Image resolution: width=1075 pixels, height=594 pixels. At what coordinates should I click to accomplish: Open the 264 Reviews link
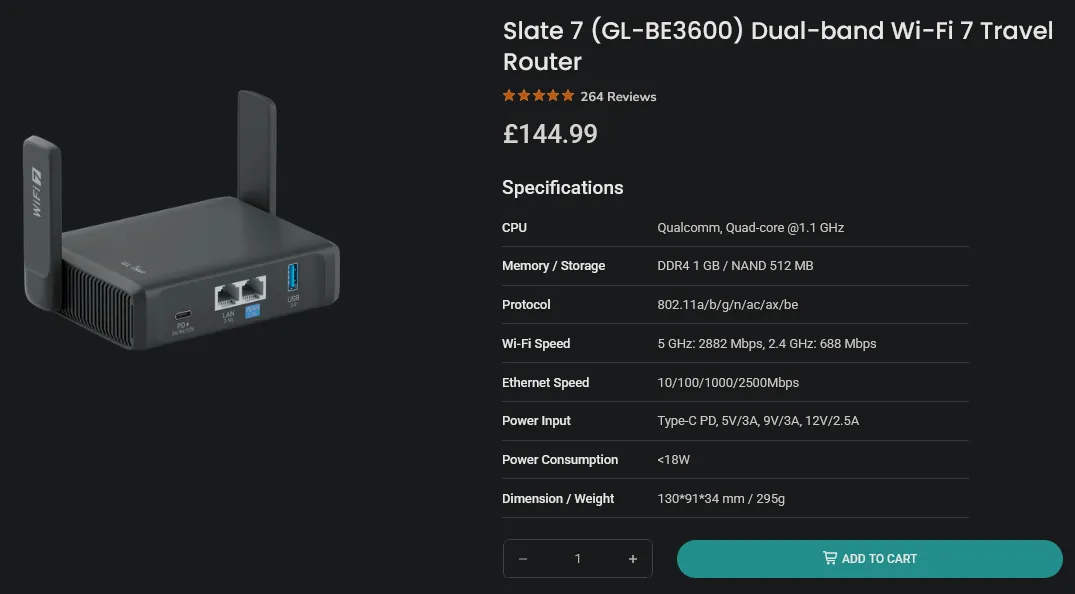[618, 97]
